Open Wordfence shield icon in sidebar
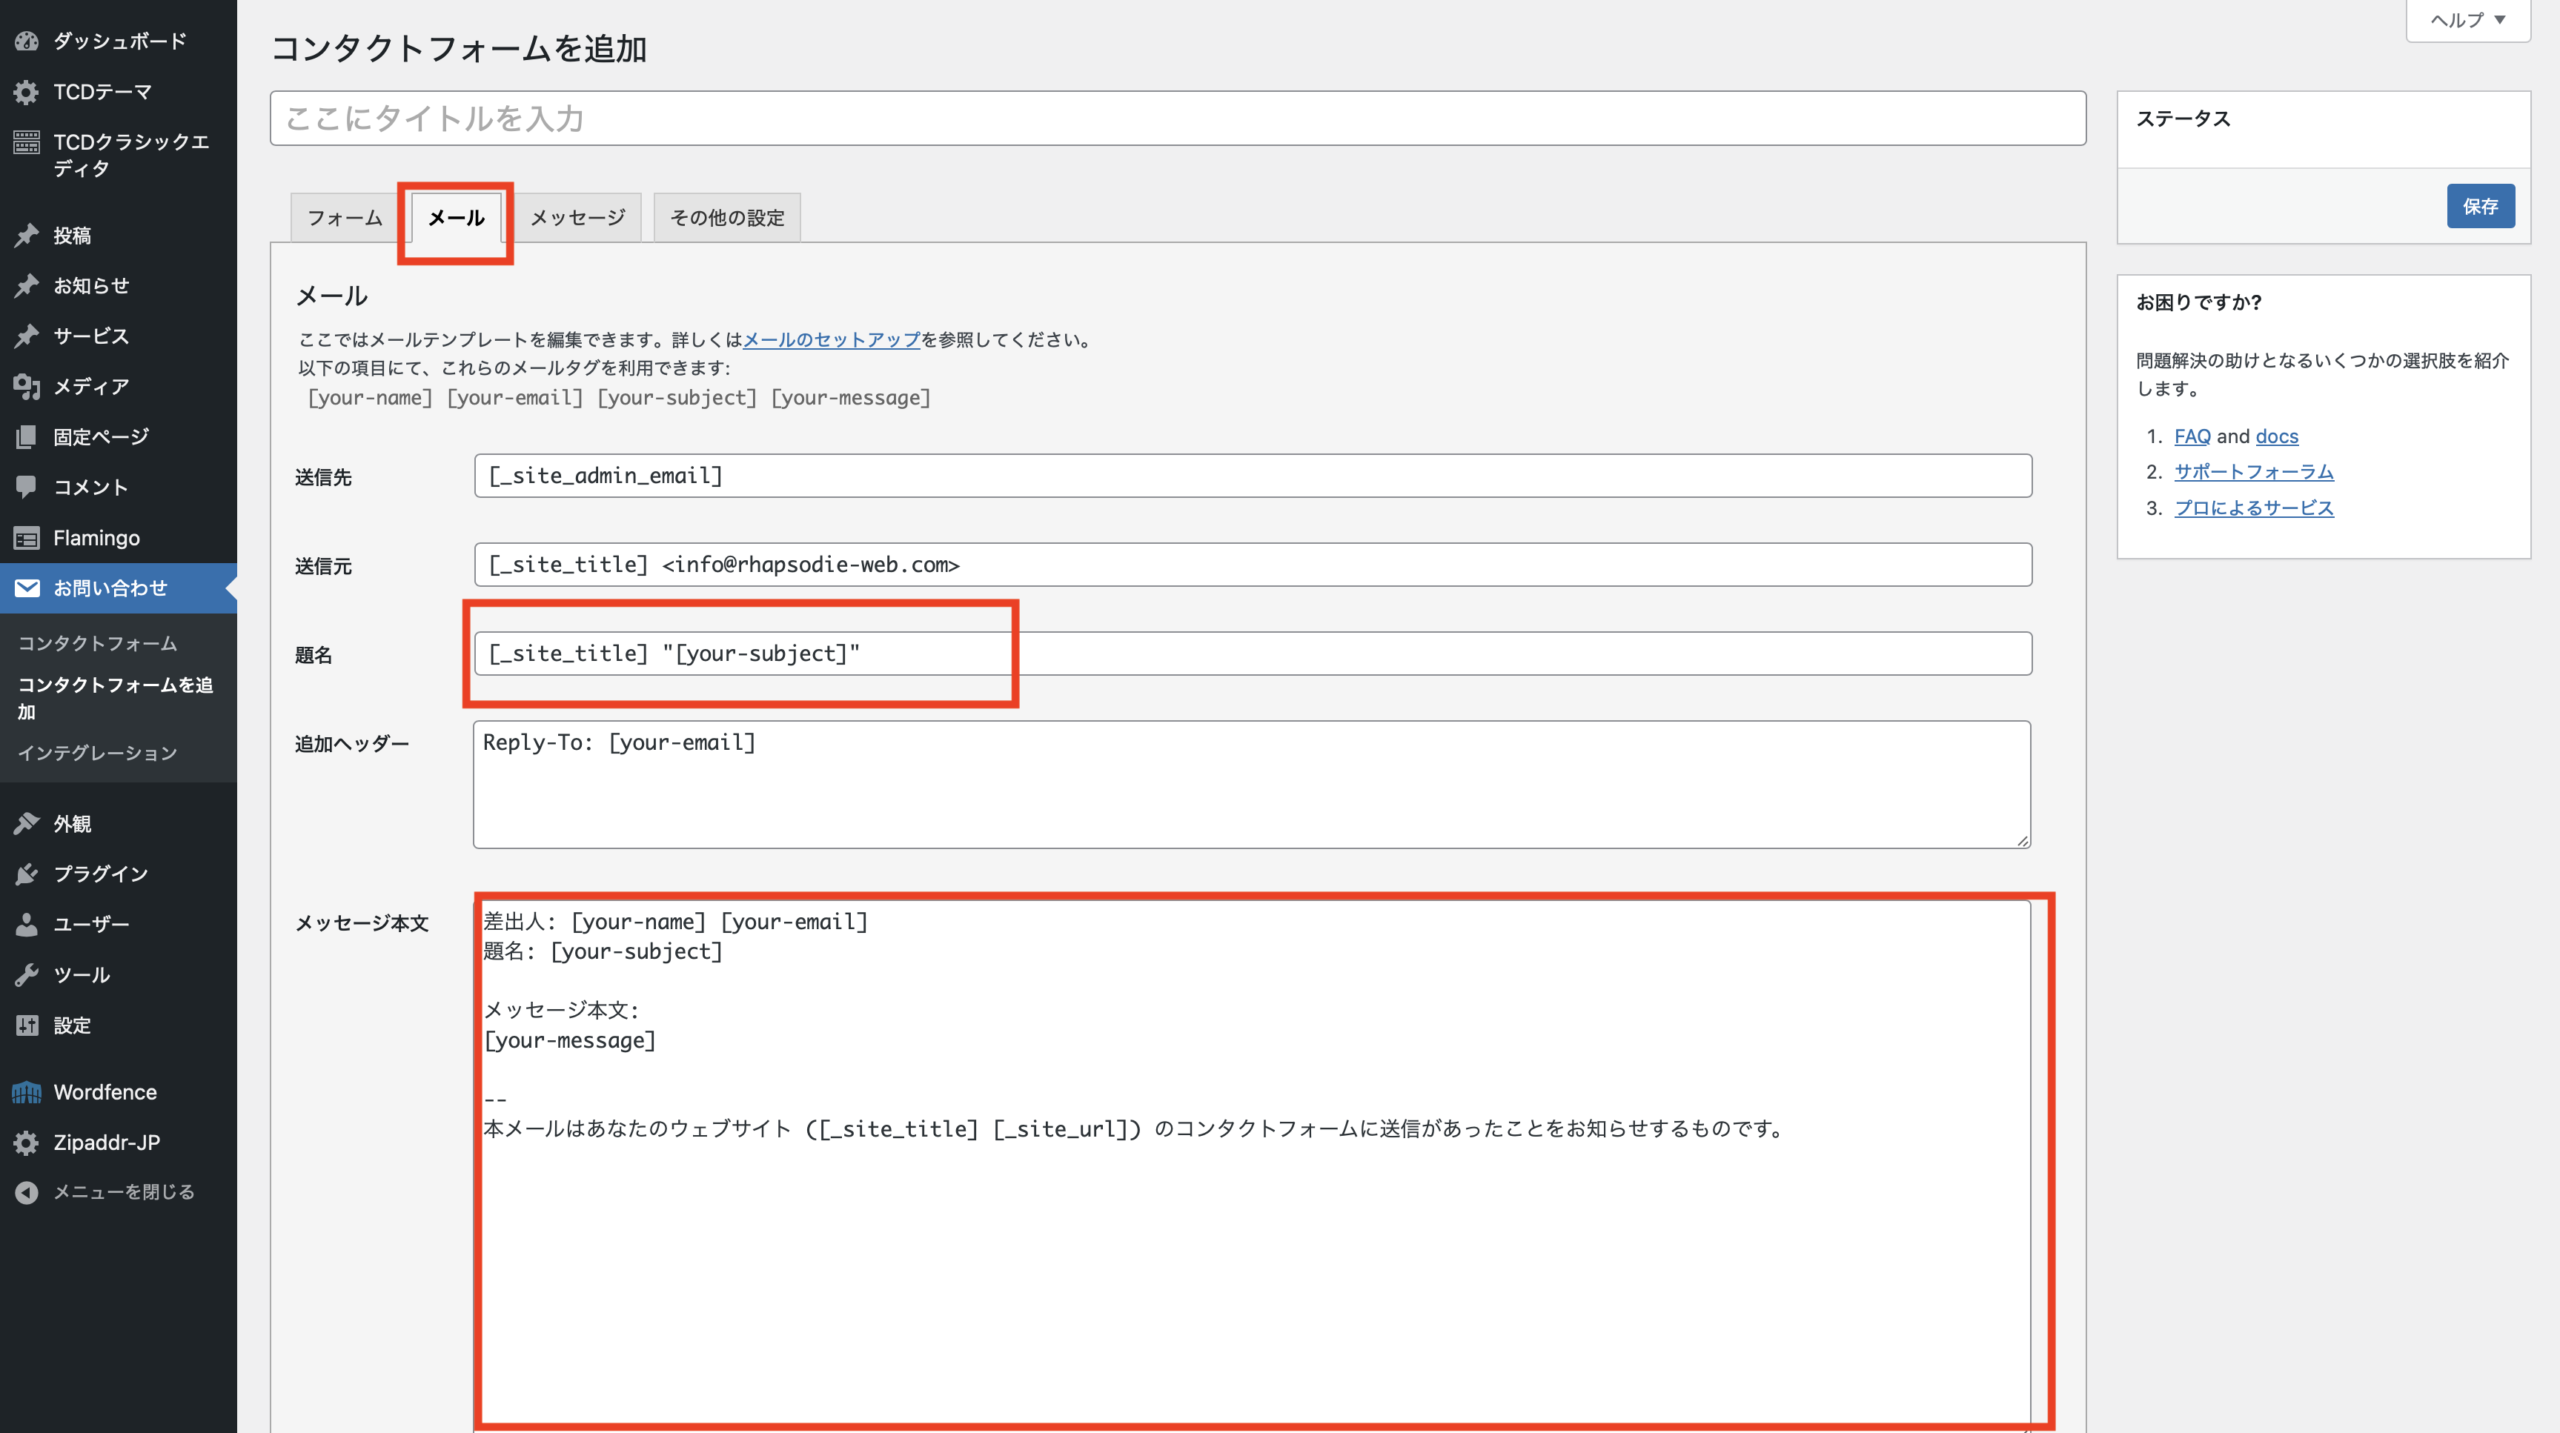This screenshot has width=2560, height=1433. 26,1092
